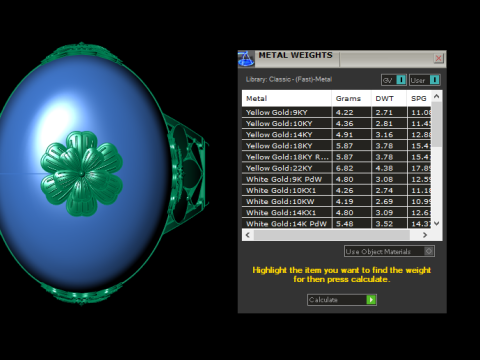The height and width of the screenshot is (360, 480).
Task: Select the White Gold:14K PdW row
Action: click(x=336, y=224)
